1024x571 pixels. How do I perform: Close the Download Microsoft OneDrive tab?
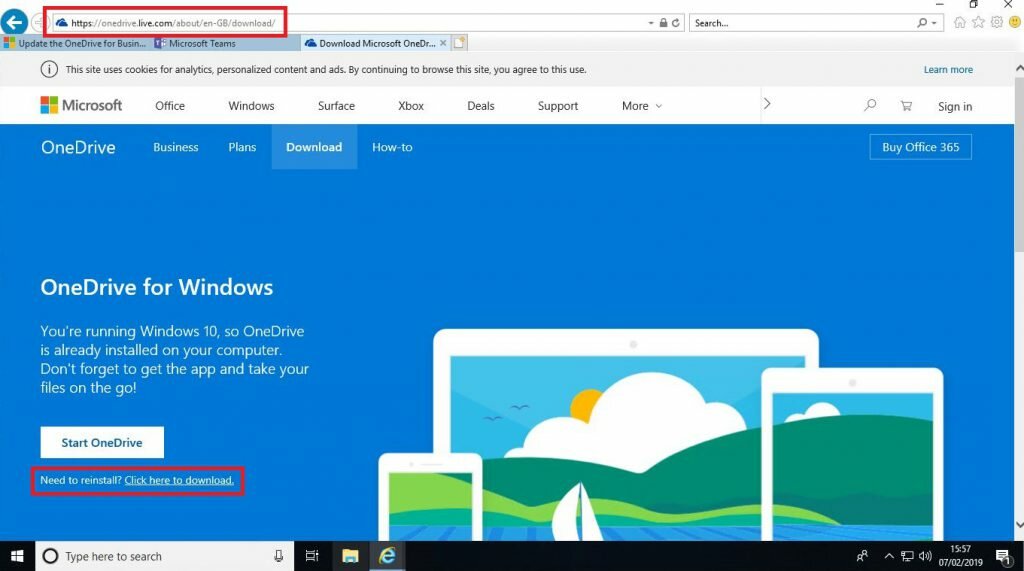click(x=443, y=43)
